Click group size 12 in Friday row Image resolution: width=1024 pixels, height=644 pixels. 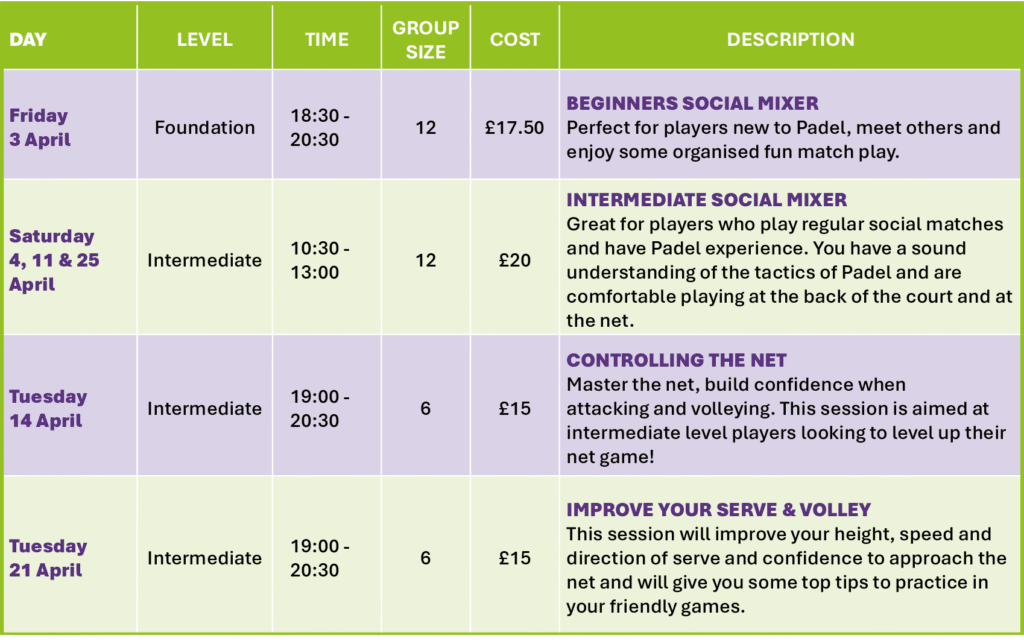pyautogui.click(x=425, y=127)
